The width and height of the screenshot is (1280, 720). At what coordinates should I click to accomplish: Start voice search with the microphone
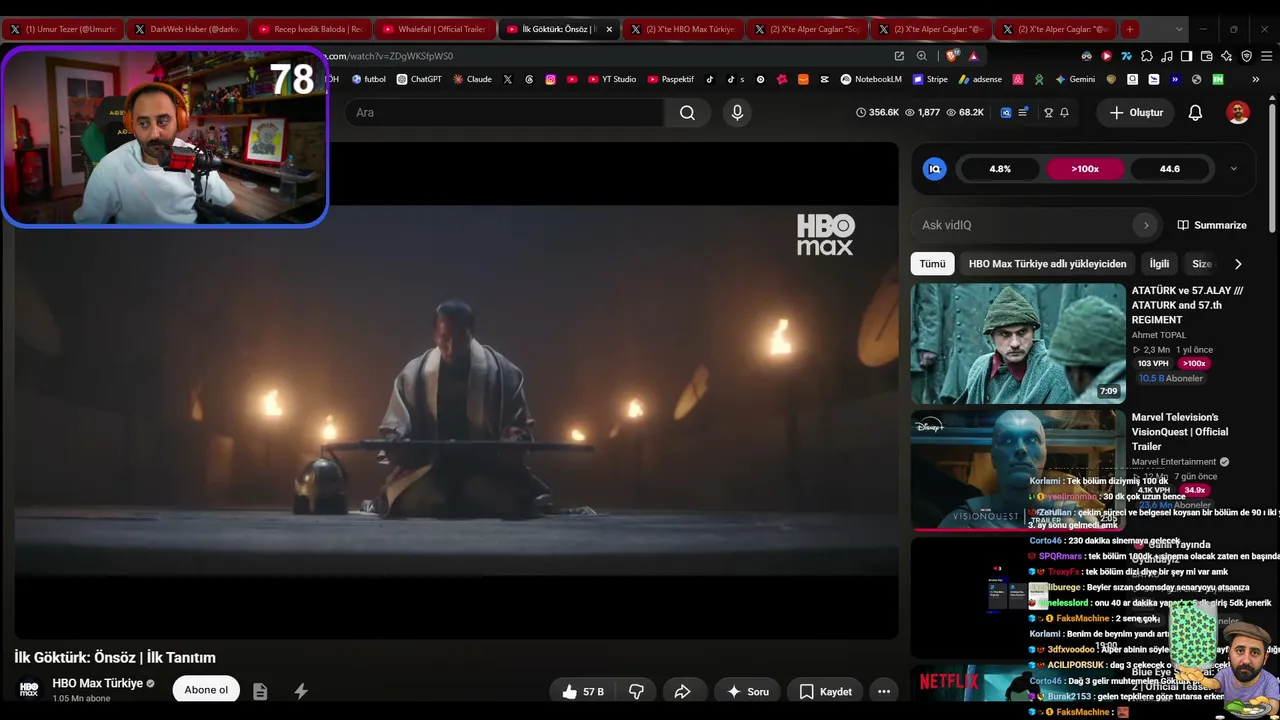pos(737,113)
